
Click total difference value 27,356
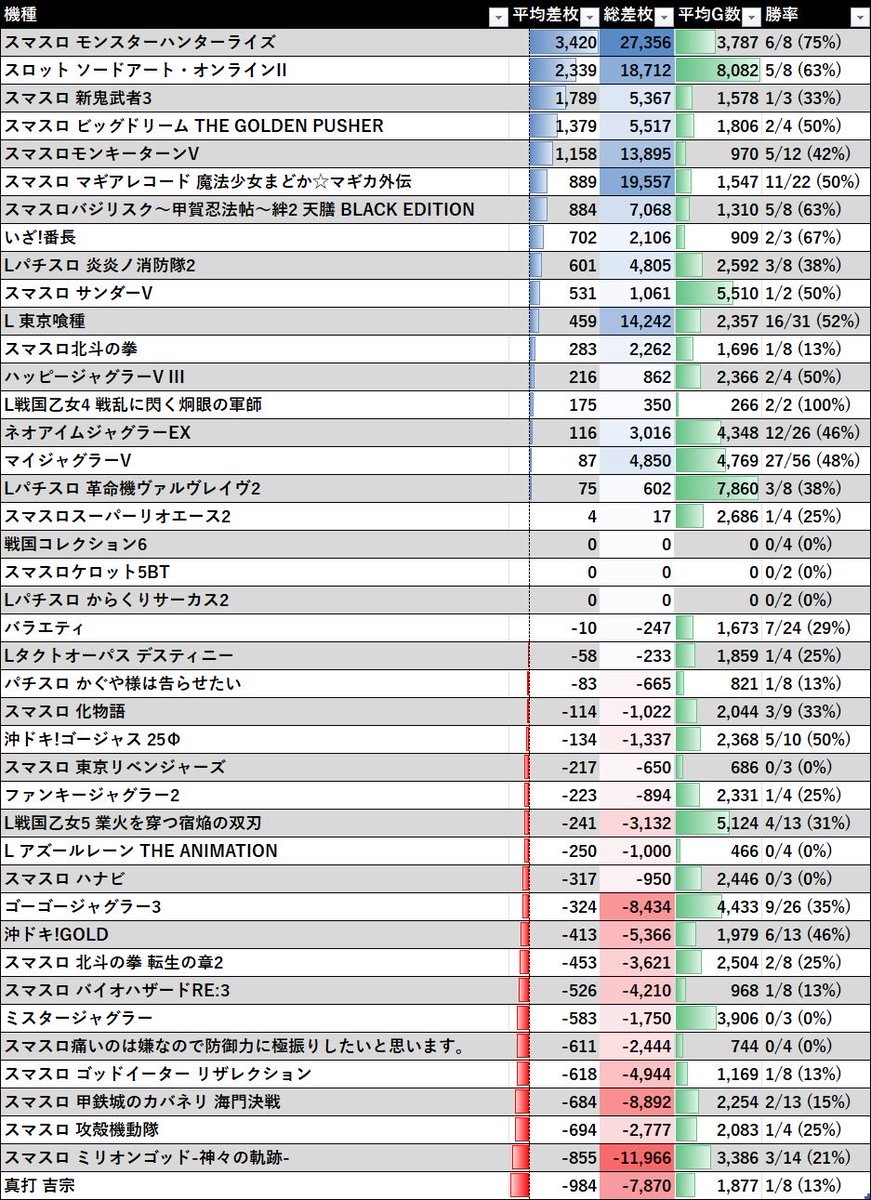[638, 42]
